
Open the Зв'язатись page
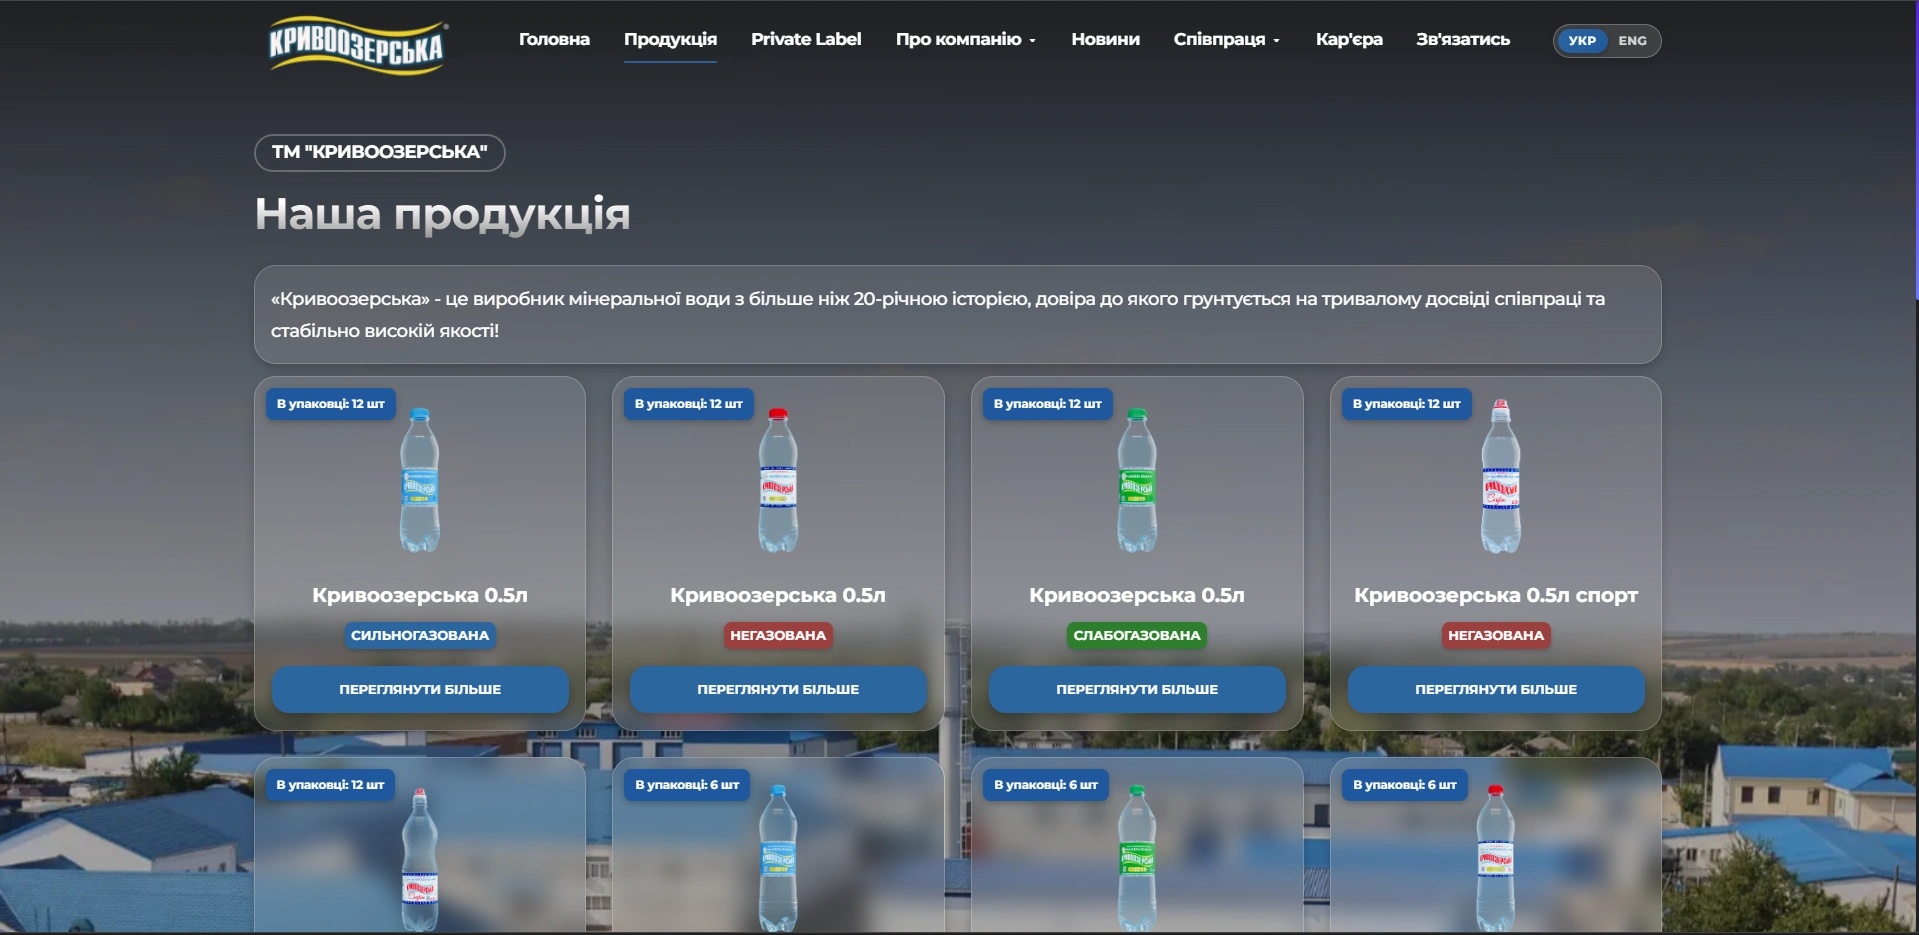point(1463,39)
